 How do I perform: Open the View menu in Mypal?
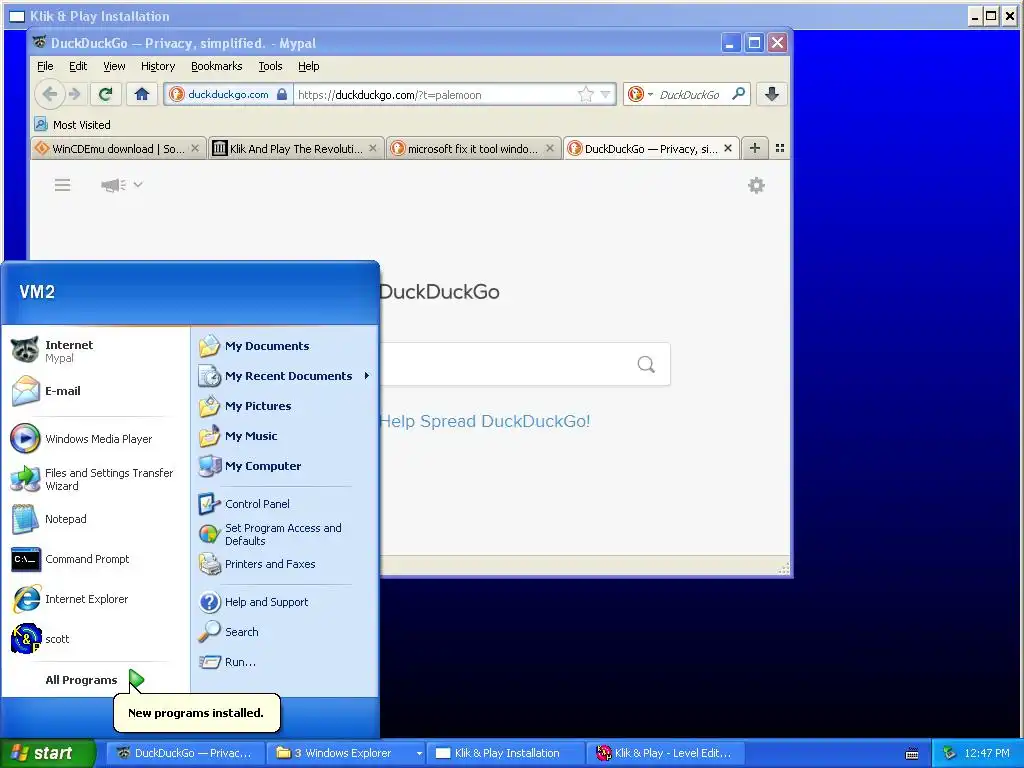coord(114,66)
